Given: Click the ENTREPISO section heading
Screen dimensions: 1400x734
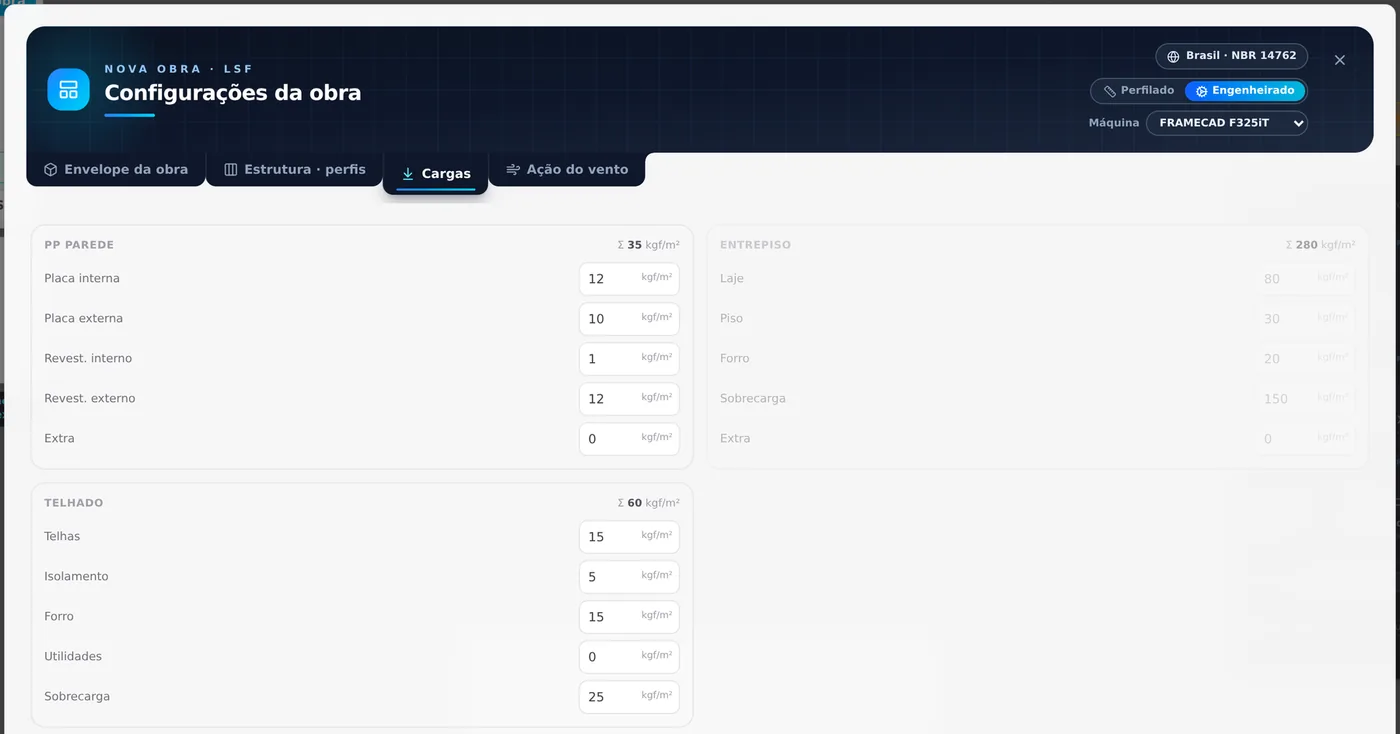Looking at the screenshot, I should click(755, 245).
